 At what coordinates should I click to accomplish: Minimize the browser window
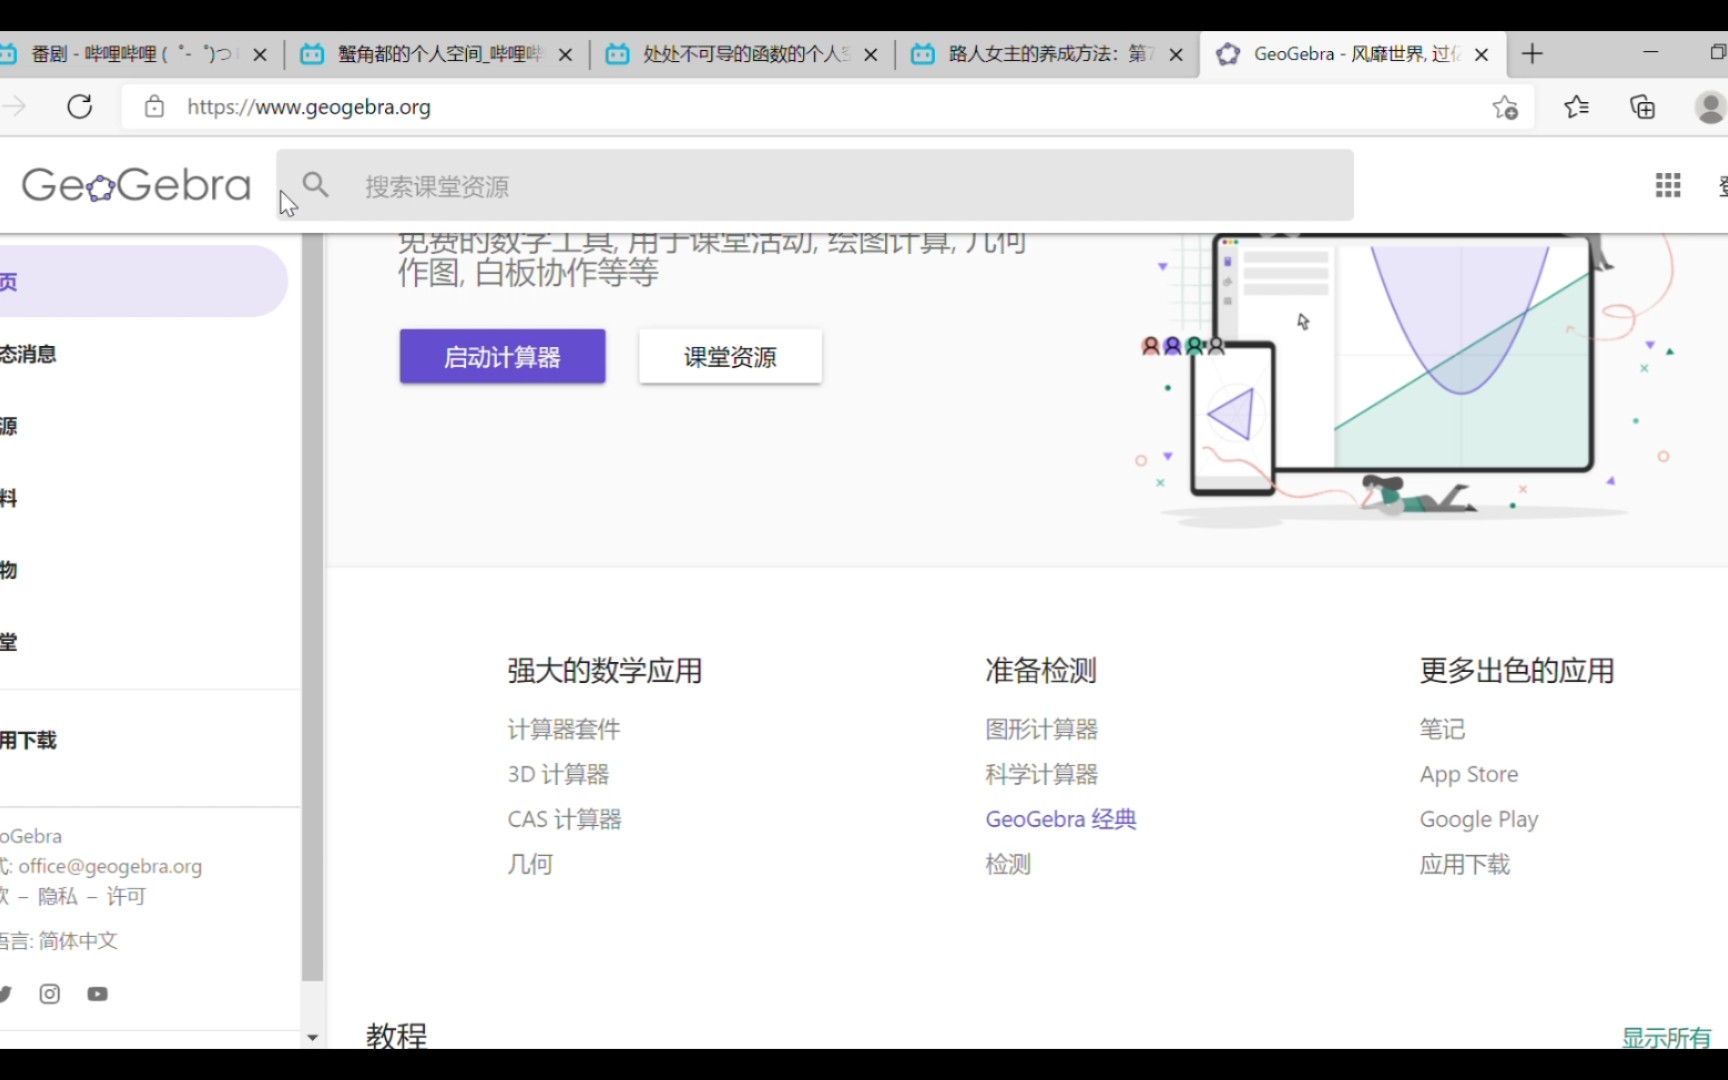click(x=1651, y=52)
